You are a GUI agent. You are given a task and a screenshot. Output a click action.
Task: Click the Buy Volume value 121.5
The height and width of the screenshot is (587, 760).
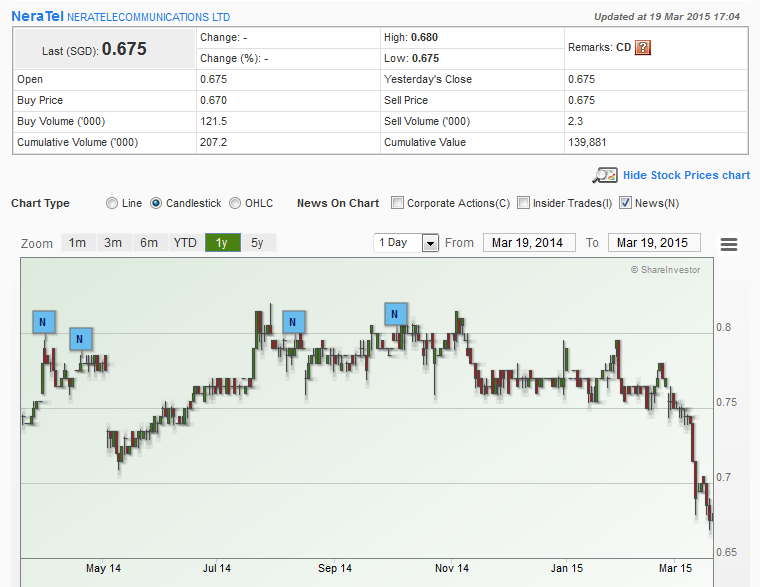(x=213, y=121)
